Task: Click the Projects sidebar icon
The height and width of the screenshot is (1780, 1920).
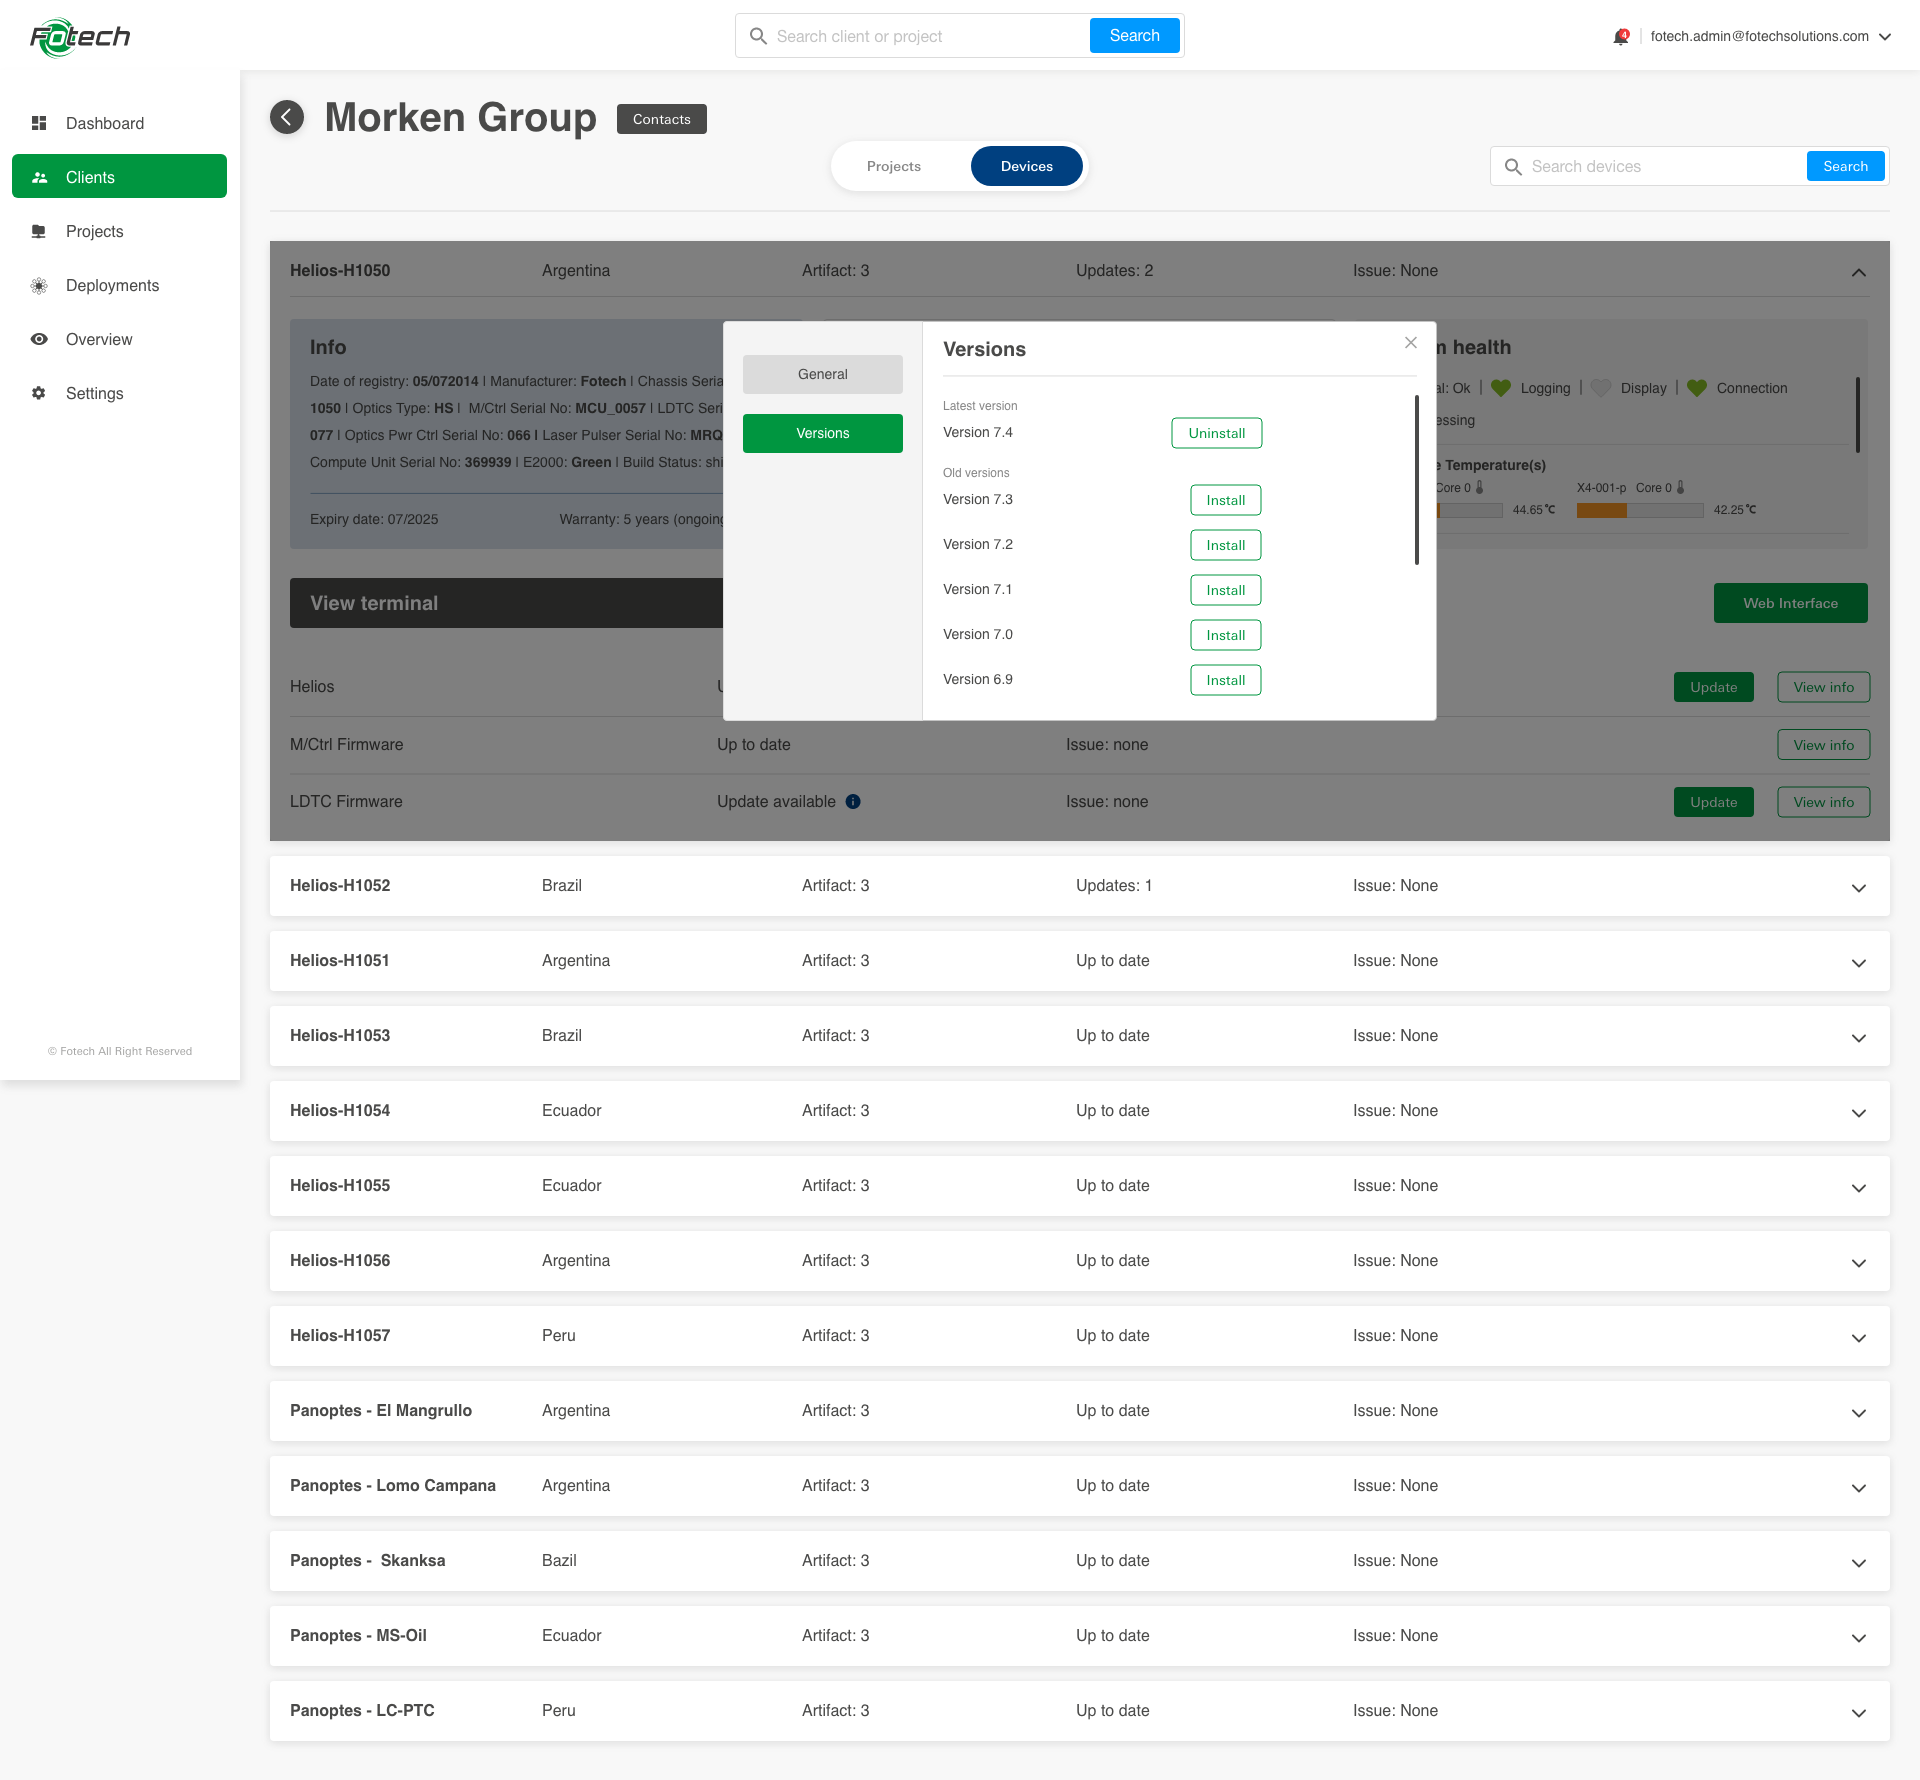Action: coord(39,231)
